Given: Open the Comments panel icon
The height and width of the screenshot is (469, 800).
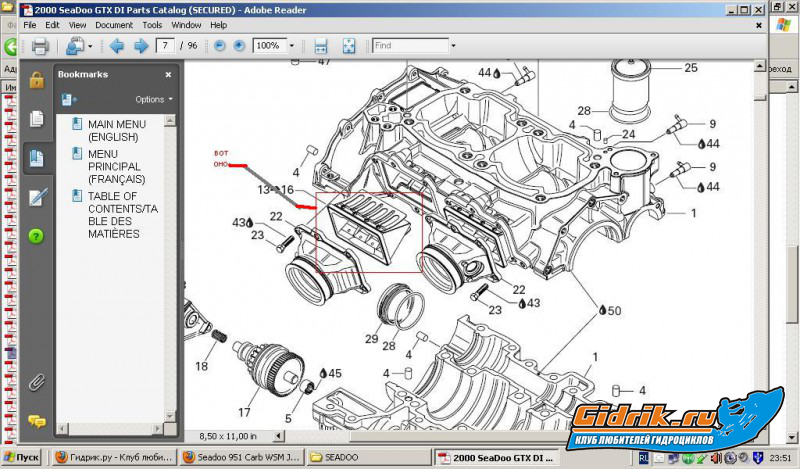Looking at the screenshot, I should (x=37, y=421).
